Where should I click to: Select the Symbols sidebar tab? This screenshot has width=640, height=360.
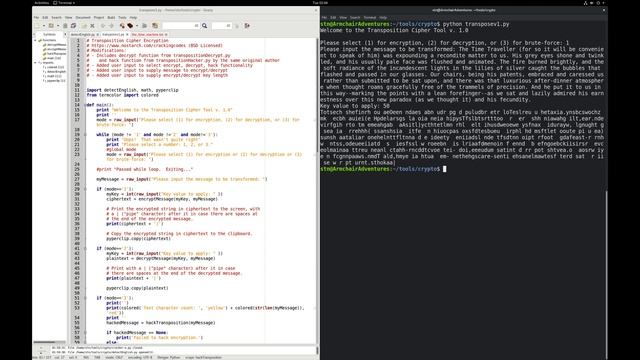point(49,35)
